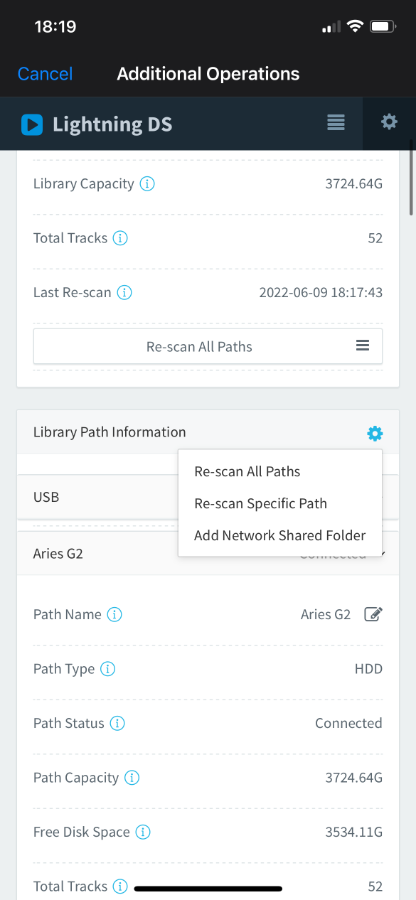Open settings gear in Lightning DS header
This screenshot has height=900, width=416.
coord(389,122)
